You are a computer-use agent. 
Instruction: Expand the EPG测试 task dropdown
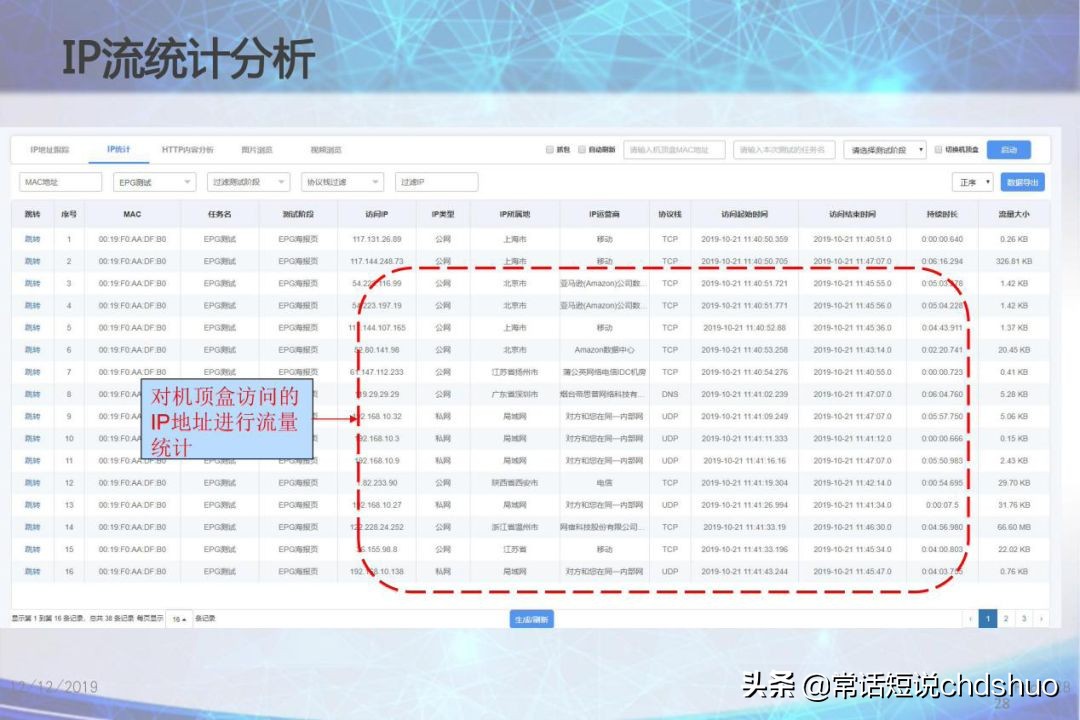(x=152, y=182)
